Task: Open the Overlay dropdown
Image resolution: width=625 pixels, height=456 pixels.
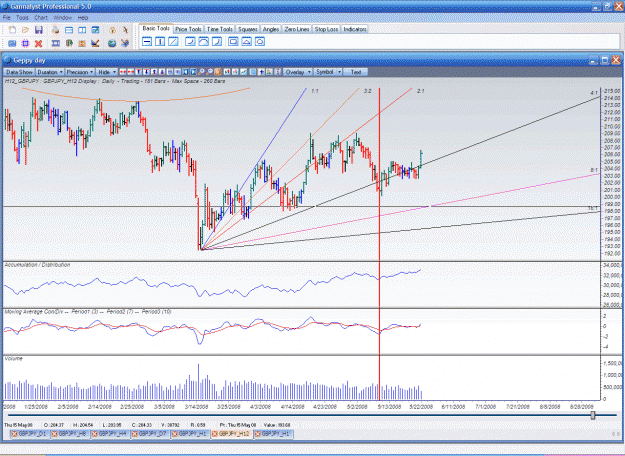Action: [298, 72]
